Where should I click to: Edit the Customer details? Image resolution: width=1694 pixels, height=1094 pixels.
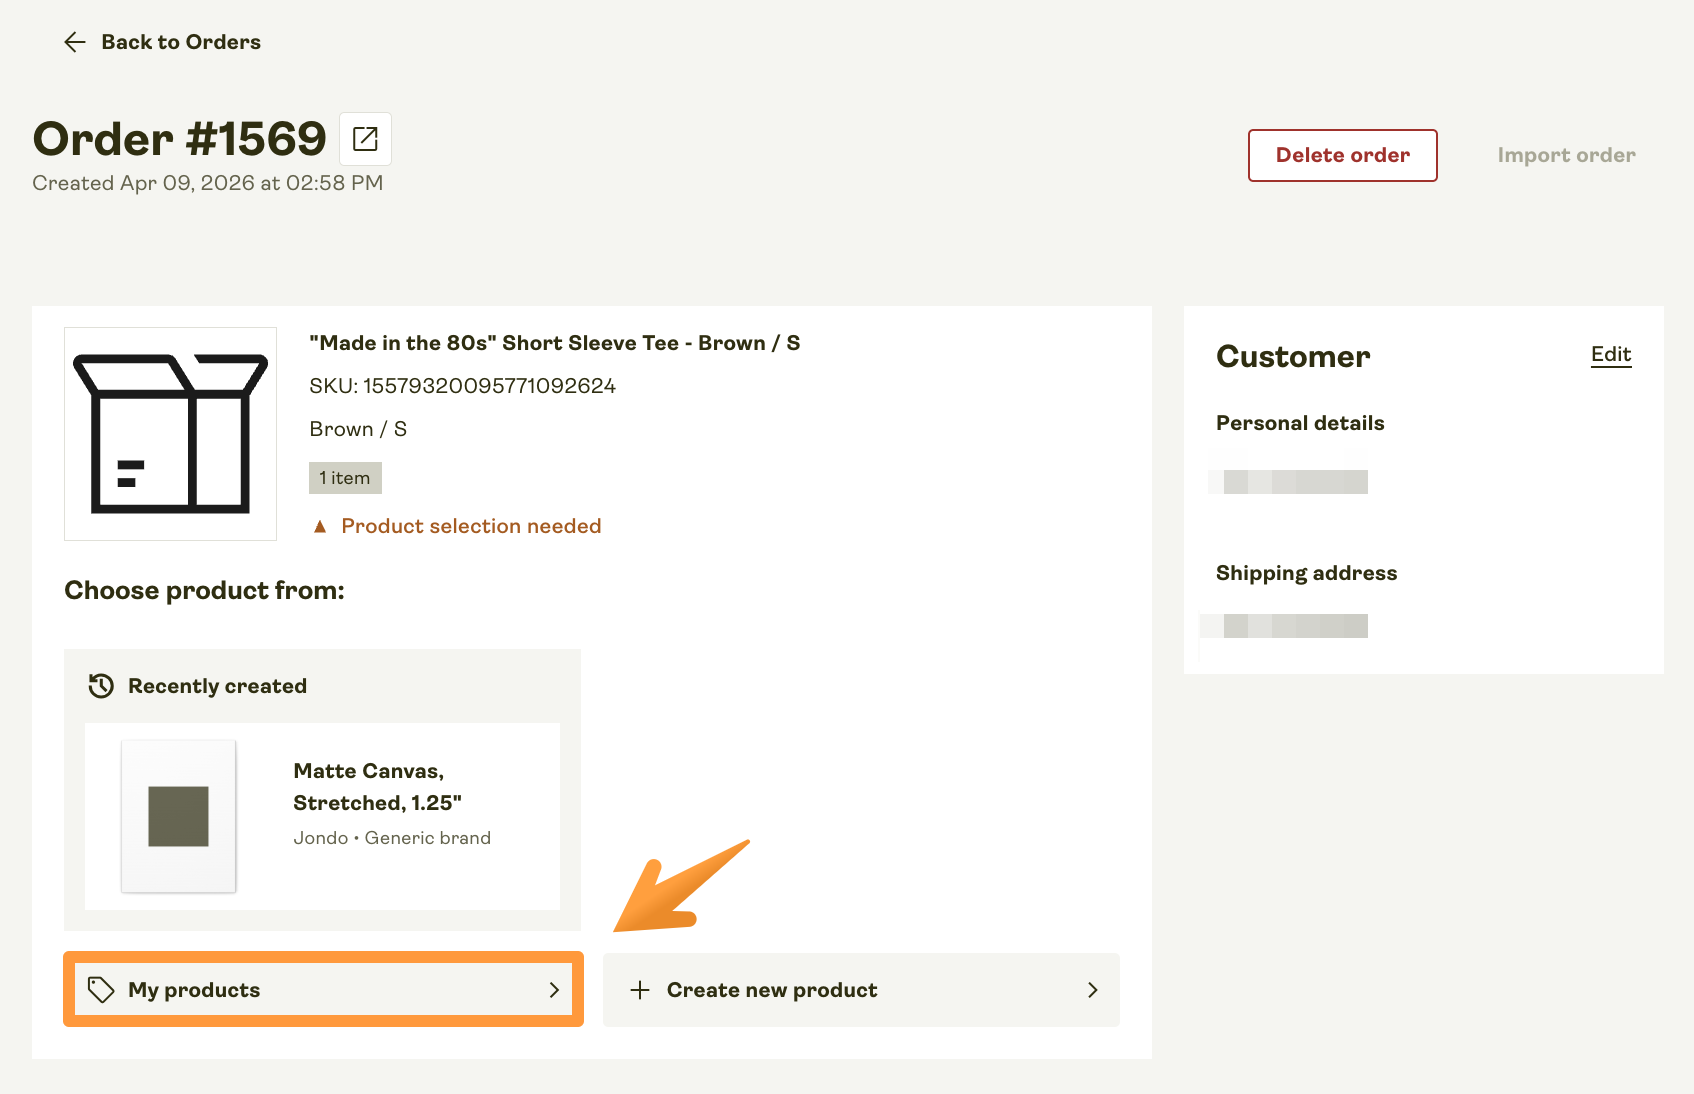point(1611,354)
